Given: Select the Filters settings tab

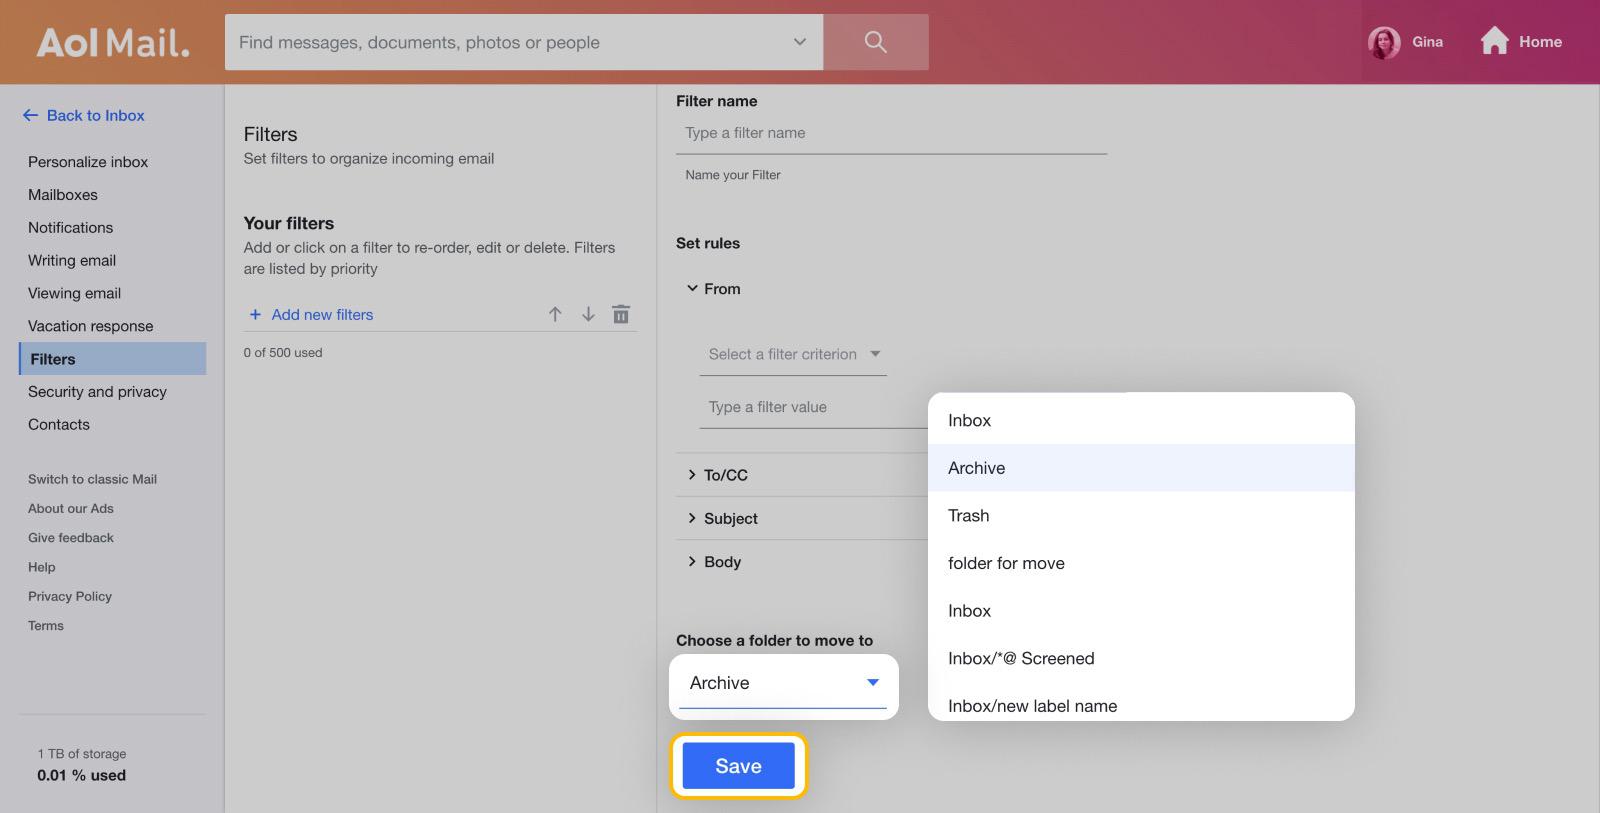Looking at the screenshot, I should 113,359.
